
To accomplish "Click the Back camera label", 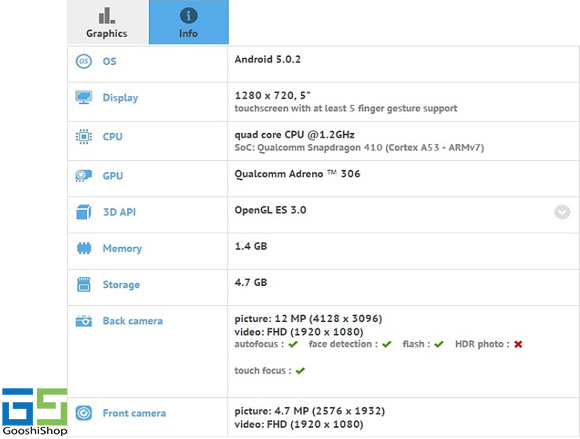I will coord(133,321).
